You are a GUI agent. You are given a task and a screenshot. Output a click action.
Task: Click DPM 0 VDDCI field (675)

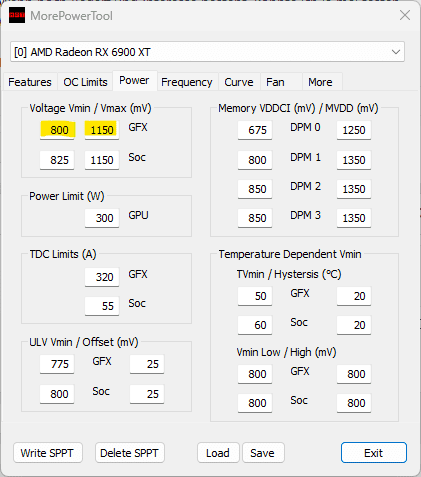pos(255,130)
